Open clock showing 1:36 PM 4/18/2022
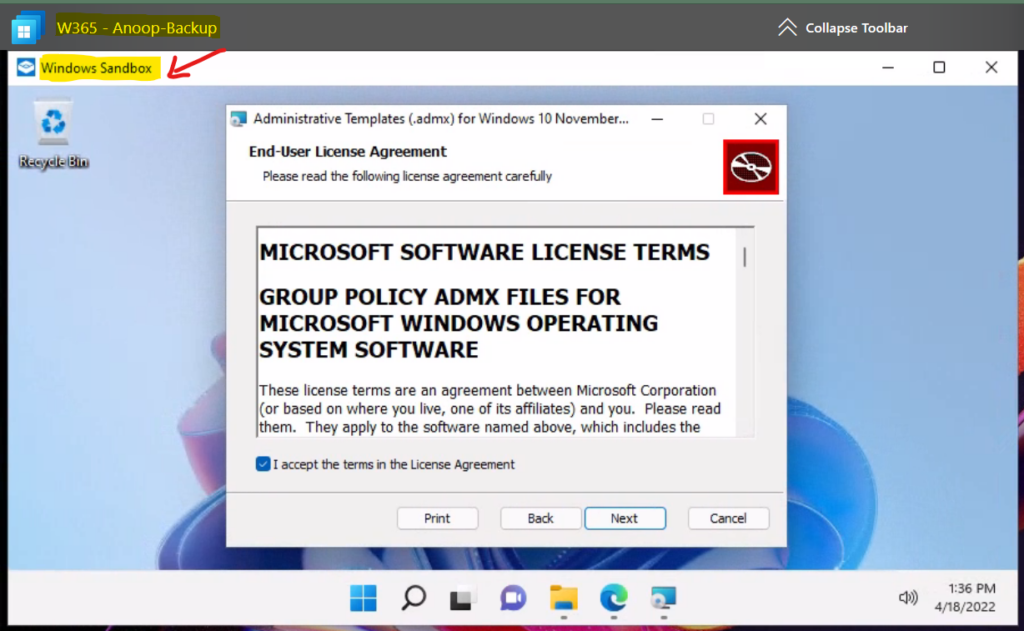 click(x=965, y=598)
